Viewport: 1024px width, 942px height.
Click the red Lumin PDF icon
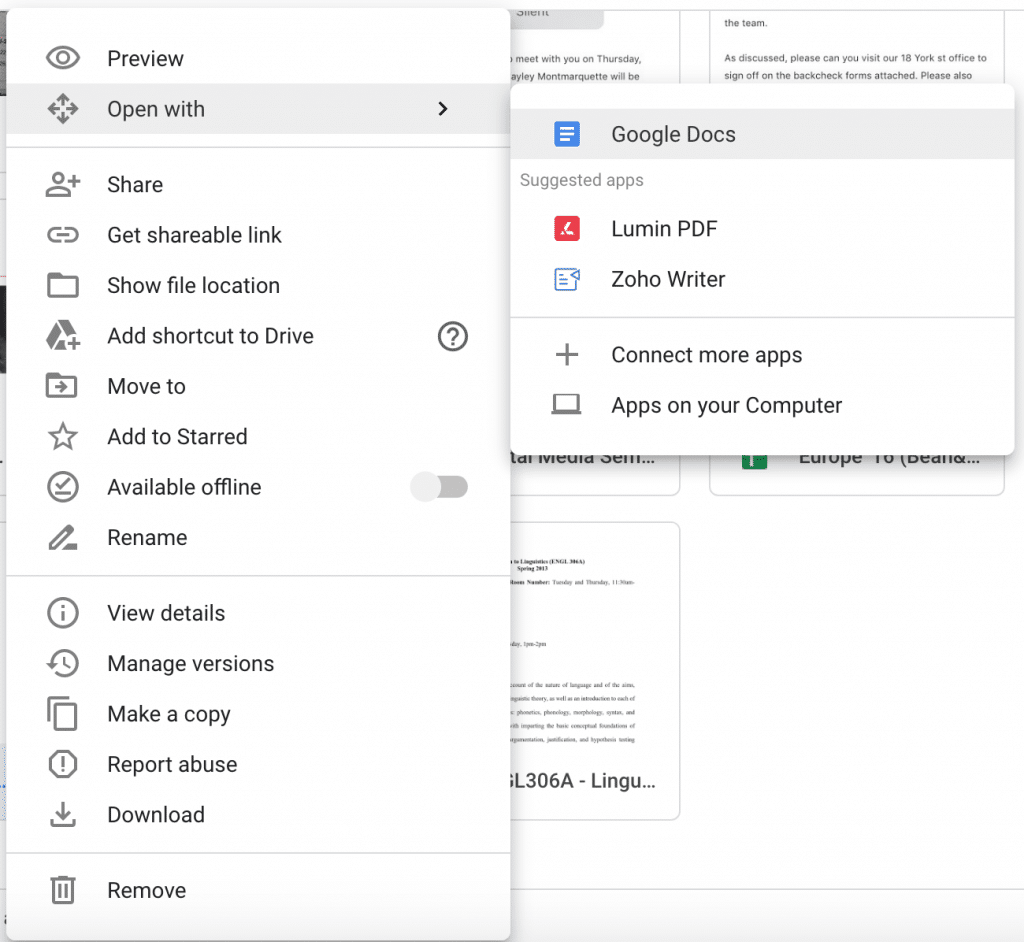[567, 229]
